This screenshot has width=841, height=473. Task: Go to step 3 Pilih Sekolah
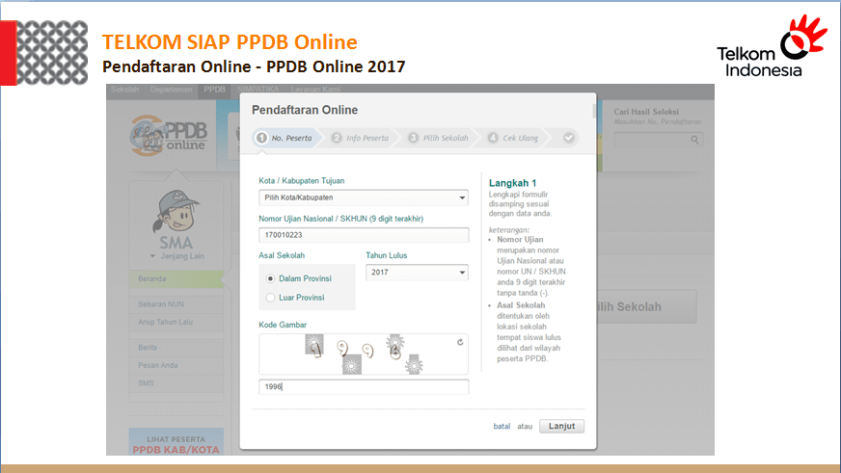[440, 138]
